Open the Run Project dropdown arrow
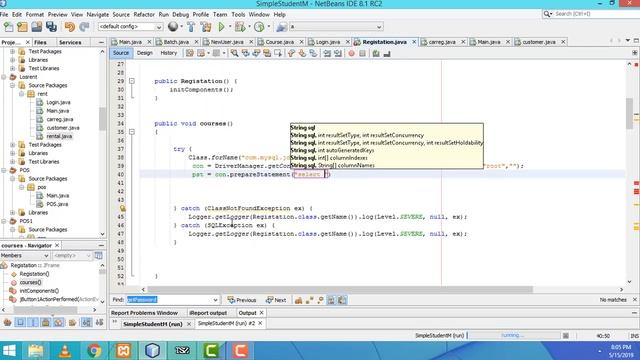Screen dimensions: 640x360 230,27
